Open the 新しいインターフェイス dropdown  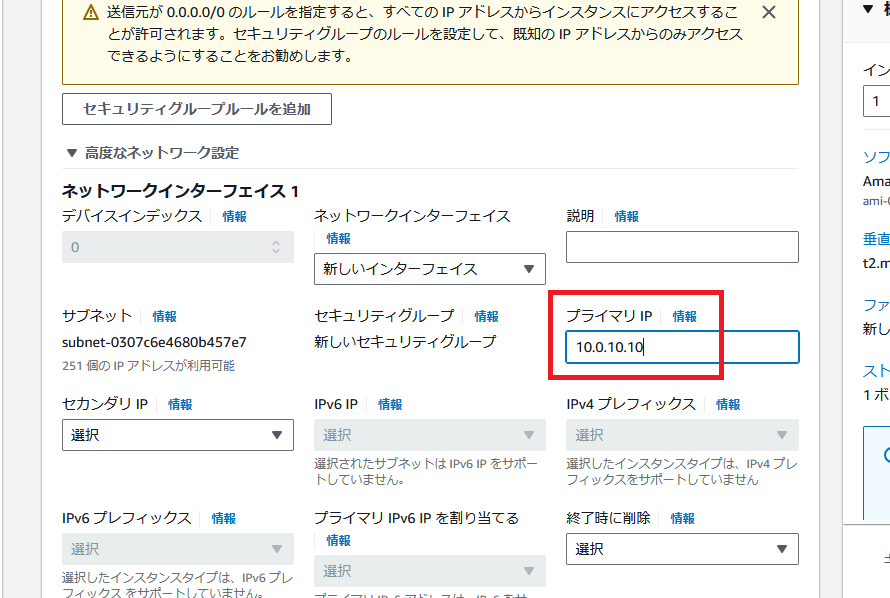[x=430, y=269]
